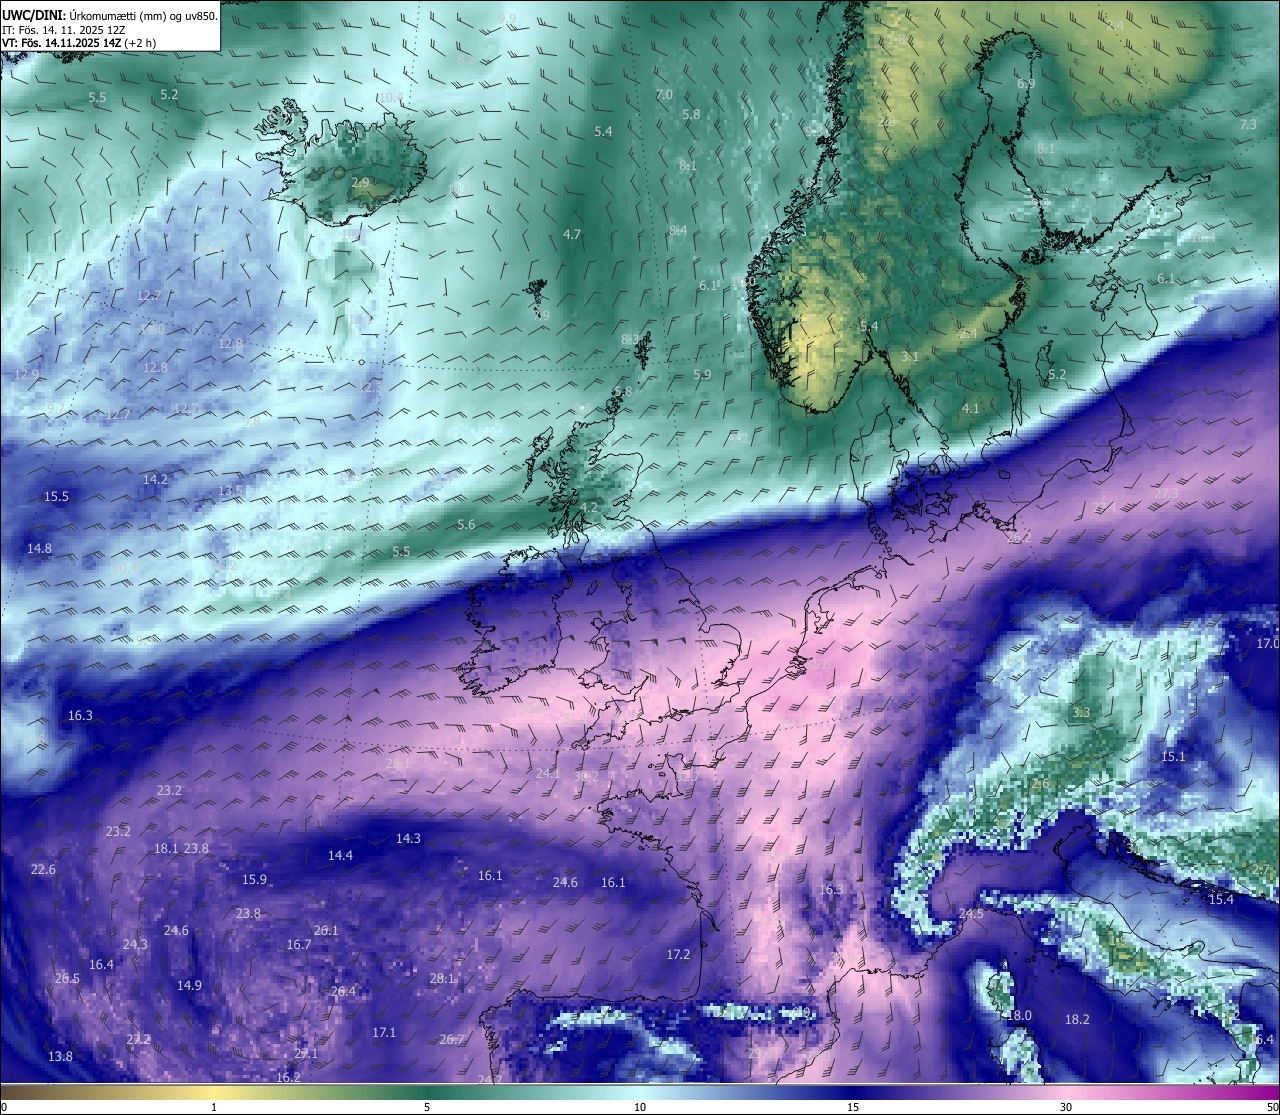1280x1115 pixels.
Task: Click the 'VT: Fös. 14.11.2025 14Z (+2 h)' line
Action: [79, 43]
